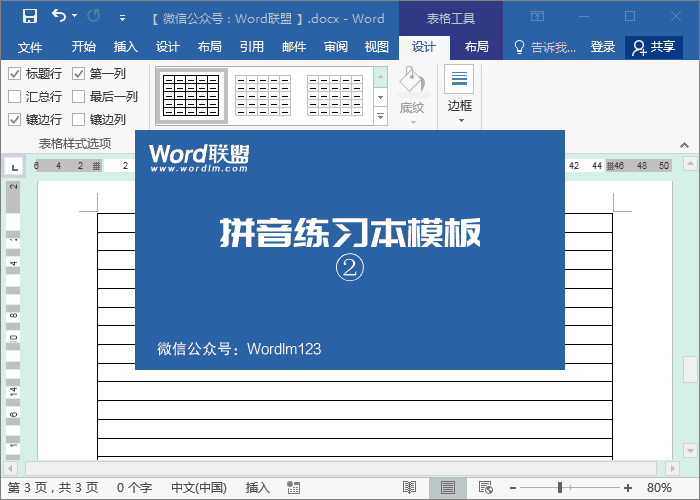Click the zoom slider handle
This screenshot has width=700, height=500.
560,488
